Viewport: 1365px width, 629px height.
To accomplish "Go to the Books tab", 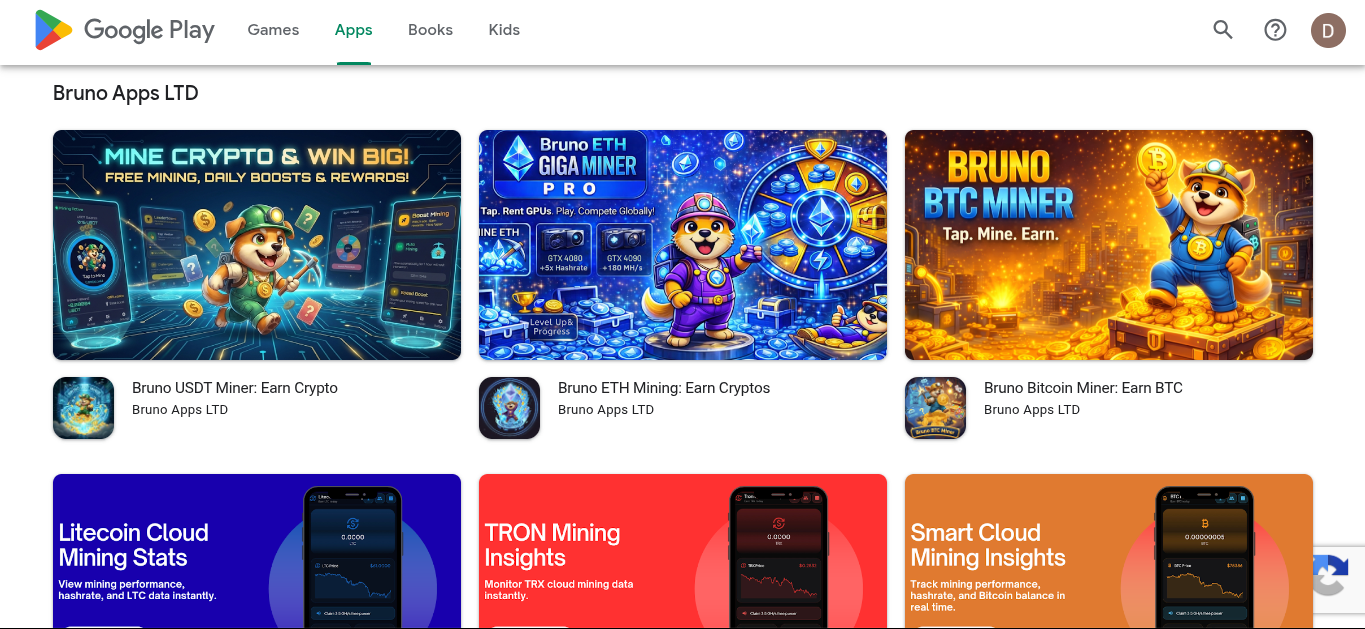I will [430, 30].
